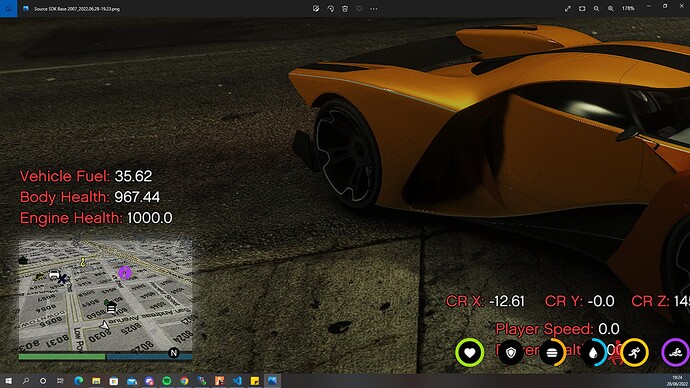Image resolution: width=690 pixels, height=388 pixels.
Task: Launch Microsoft Edge from taskbar
Action: tap(78, 381)
